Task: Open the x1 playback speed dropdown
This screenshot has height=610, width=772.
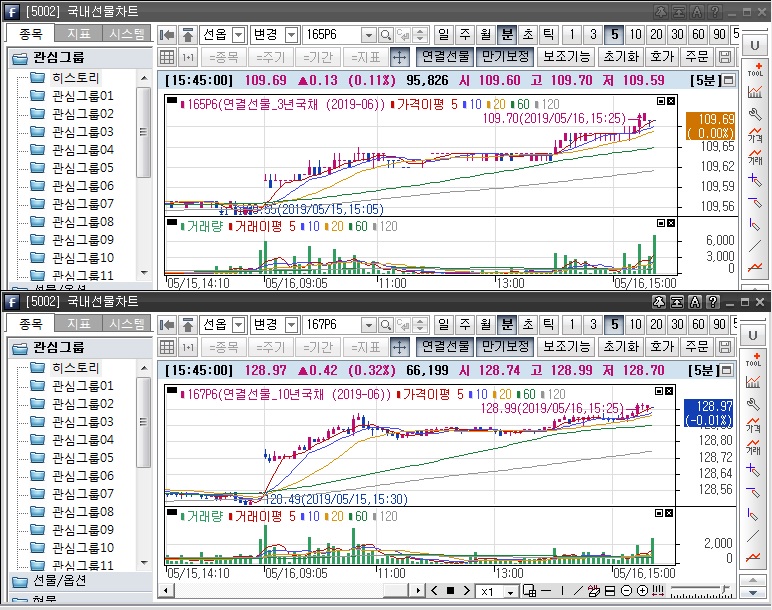Action: coord(510,591)
